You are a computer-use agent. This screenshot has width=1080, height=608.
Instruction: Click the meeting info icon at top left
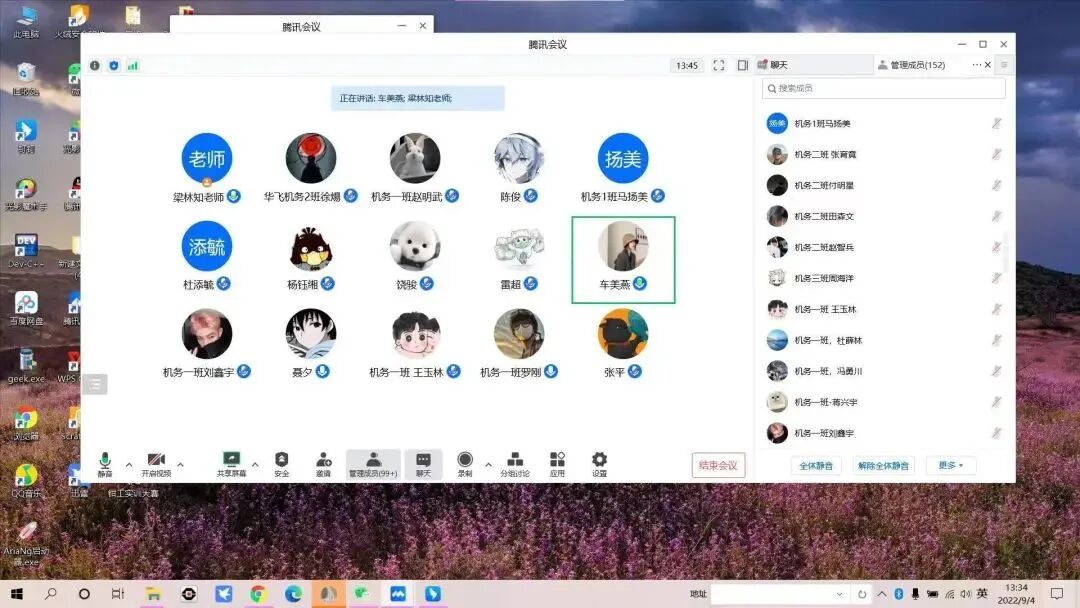[x=95, y=65]
